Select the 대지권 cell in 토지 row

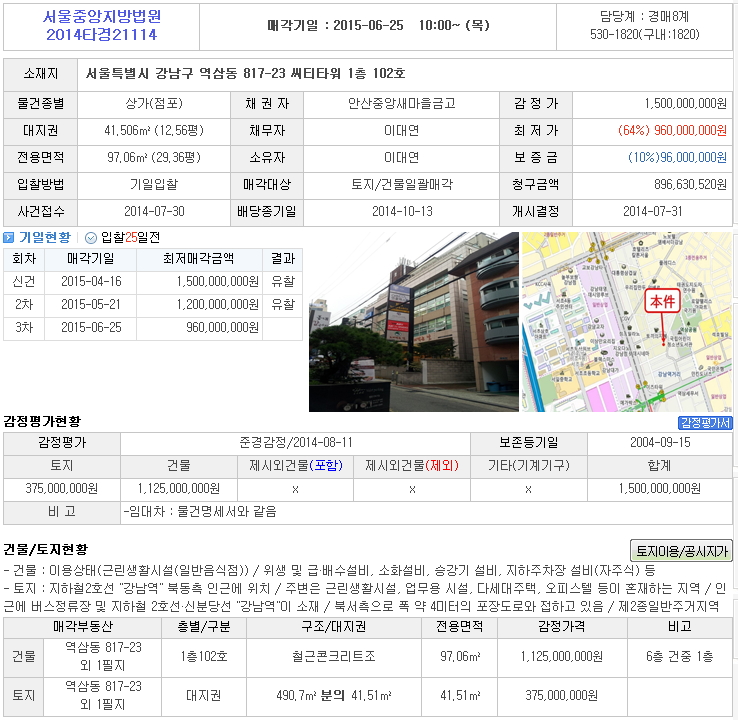[204, 696]
